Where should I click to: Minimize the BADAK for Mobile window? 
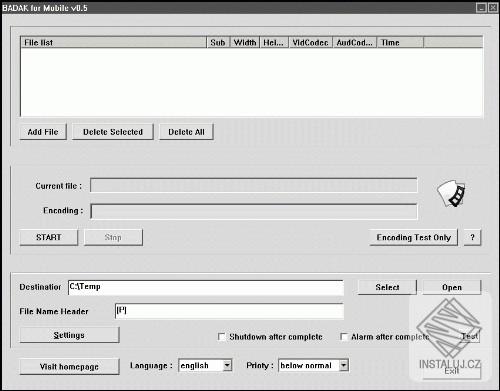pyautogui.click(x=481, y=7)
